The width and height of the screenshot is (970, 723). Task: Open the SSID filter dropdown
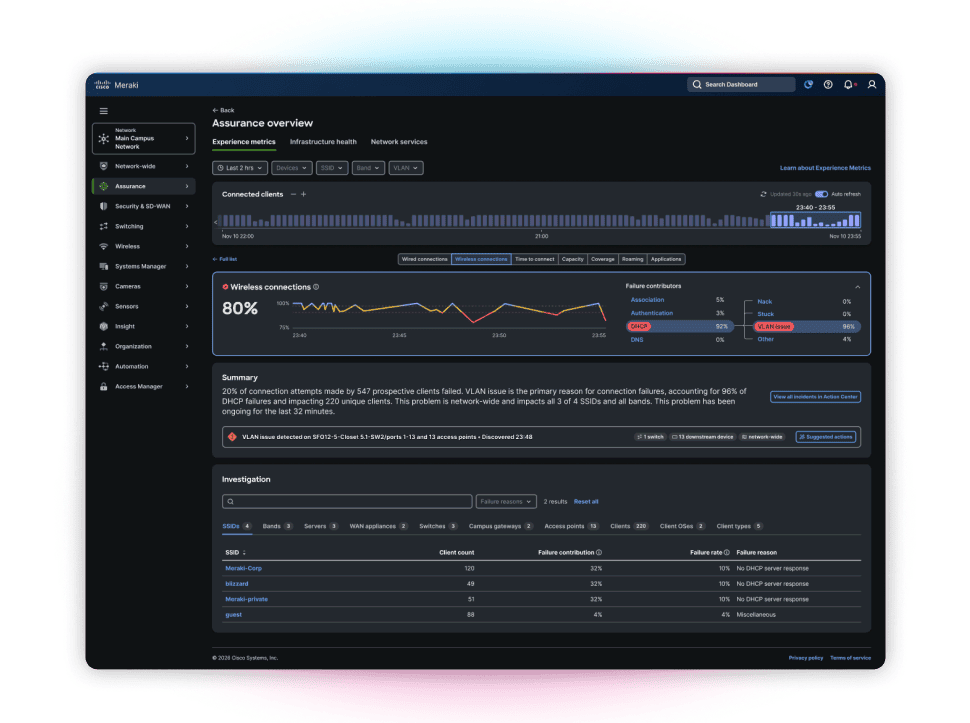click(332, 168)
